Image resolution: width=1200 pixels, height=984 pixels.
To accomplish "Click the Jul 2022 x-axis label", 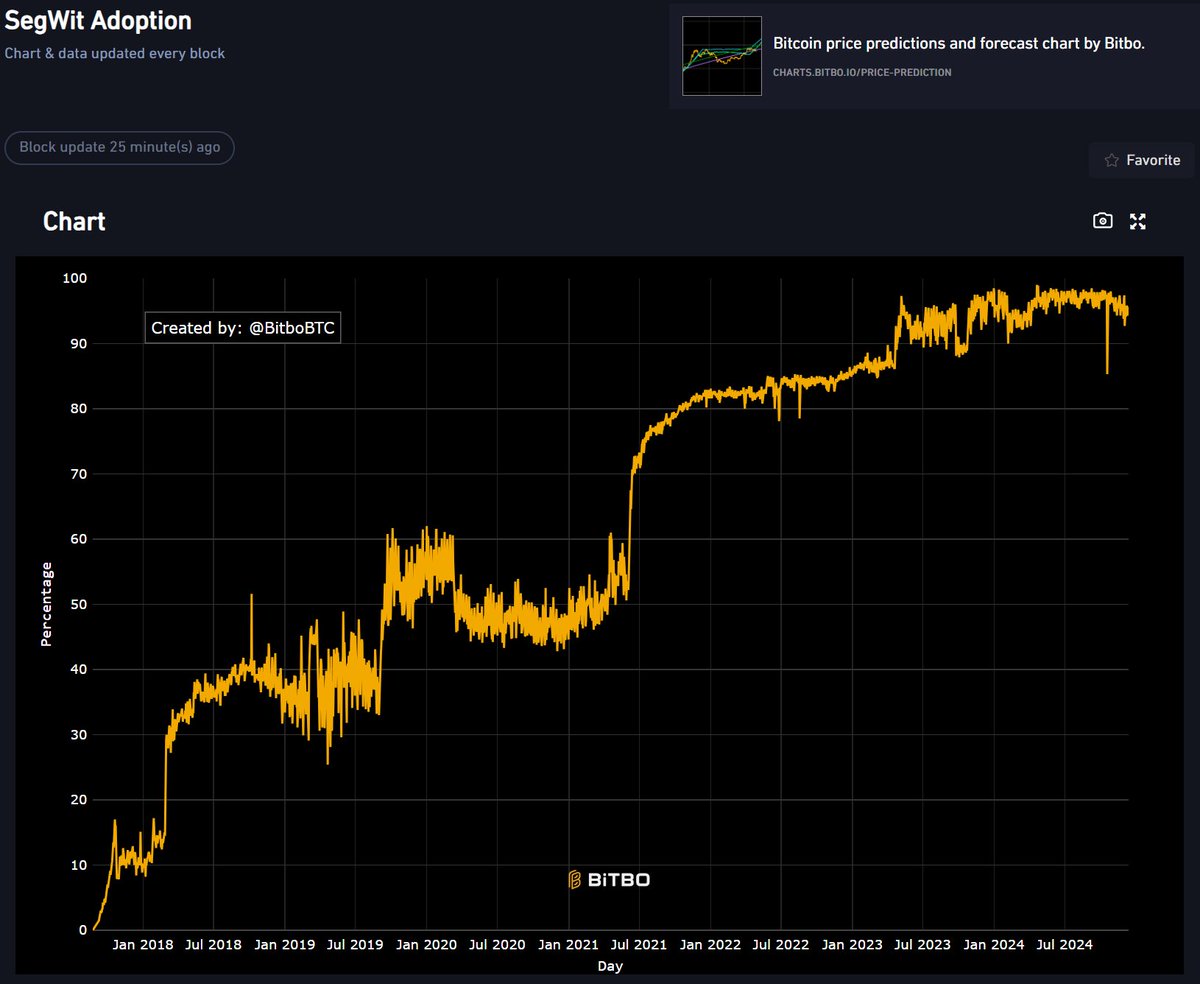I will (x=781, y=944).
